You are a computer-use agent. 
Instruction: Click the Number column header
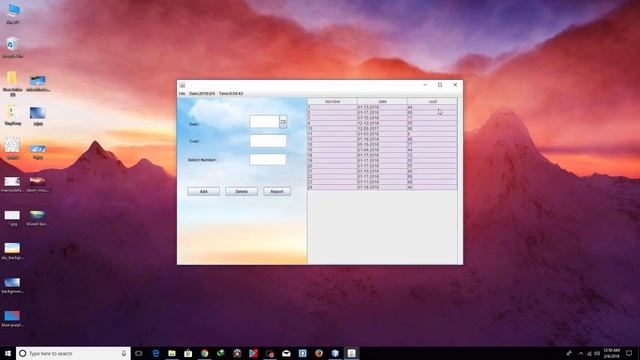[x=332, y=101]
